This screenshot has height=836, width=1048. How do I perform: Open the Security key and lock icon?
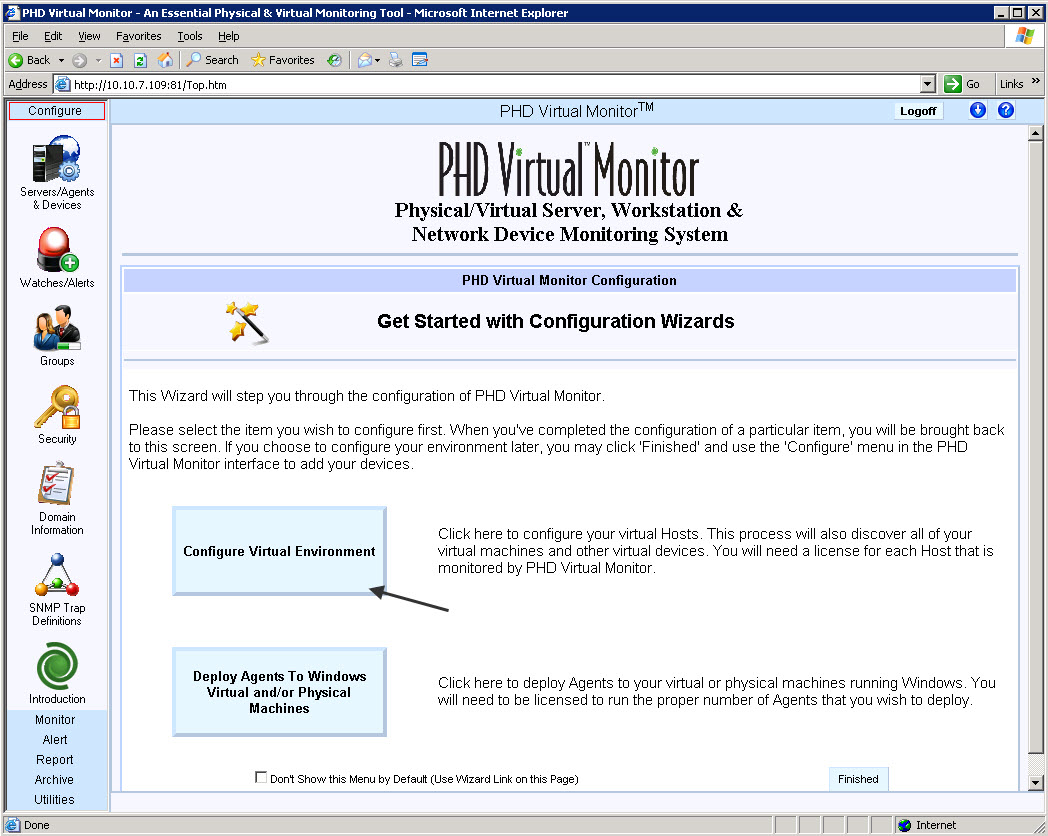tap(57, 406)
